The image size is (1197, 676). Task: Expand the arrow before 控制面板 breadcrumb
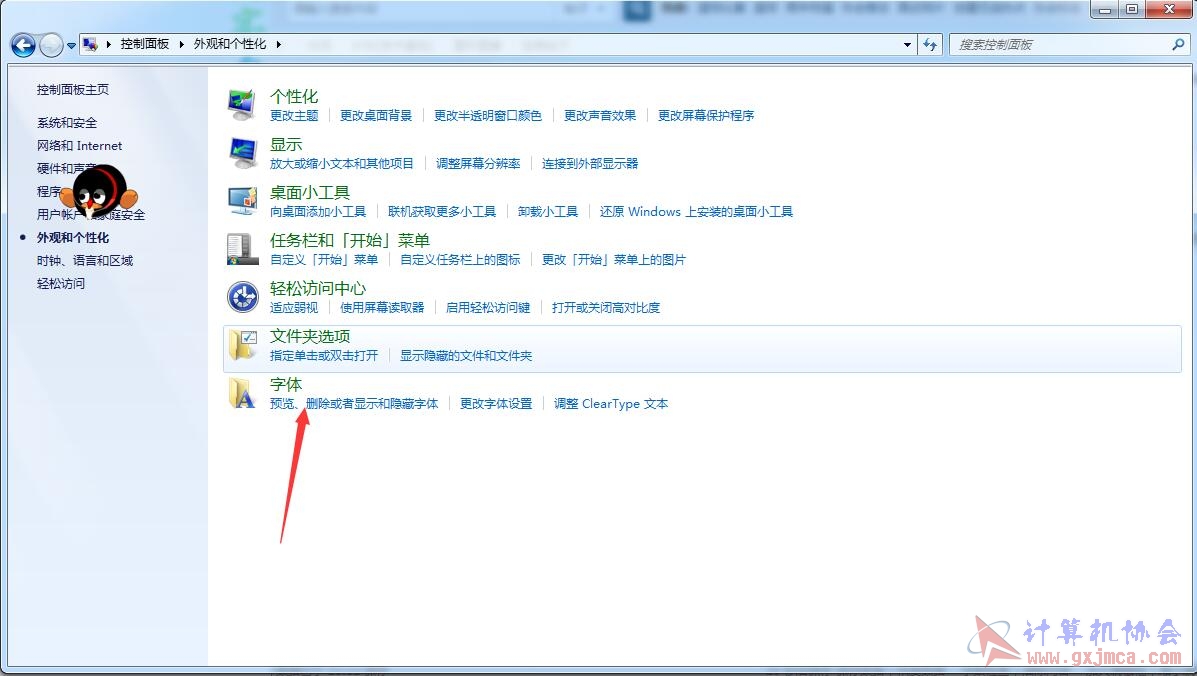tap(108, 44)
